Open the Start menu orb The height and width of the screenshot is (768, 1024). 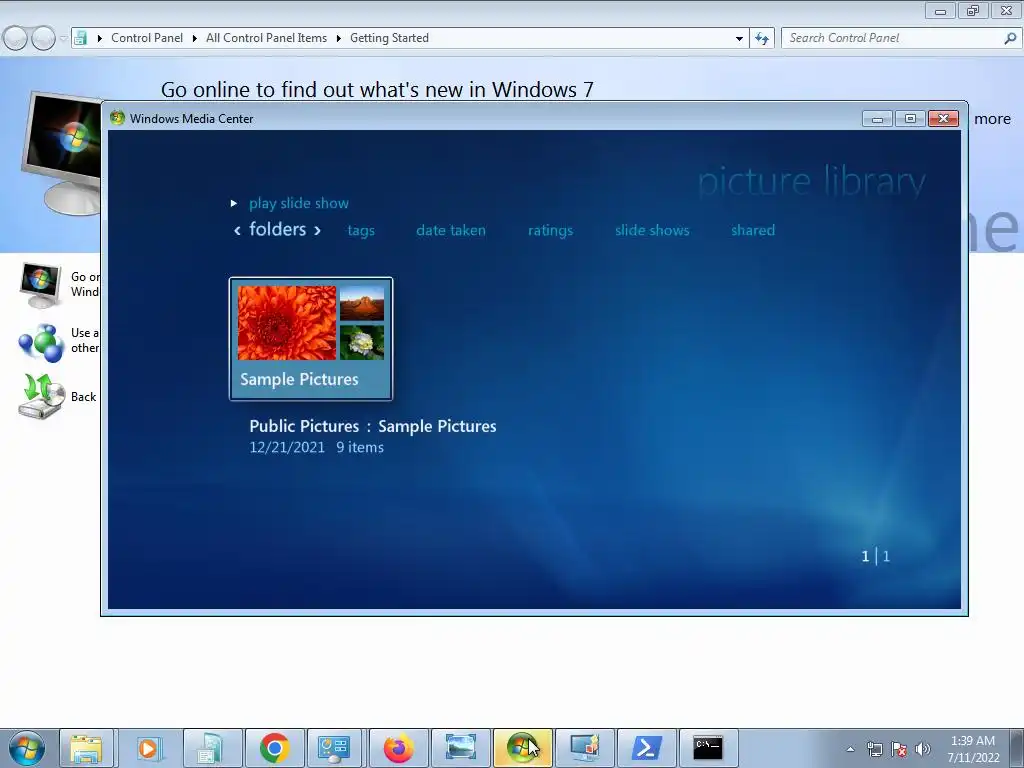(x=27, y=748)
